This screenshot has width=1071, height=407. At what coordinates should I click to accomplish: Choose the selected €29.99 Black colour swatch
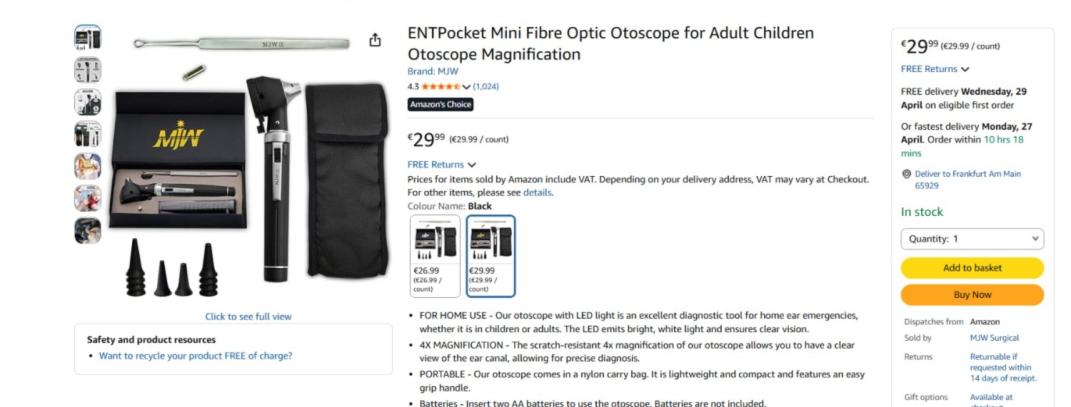[491, 256]
